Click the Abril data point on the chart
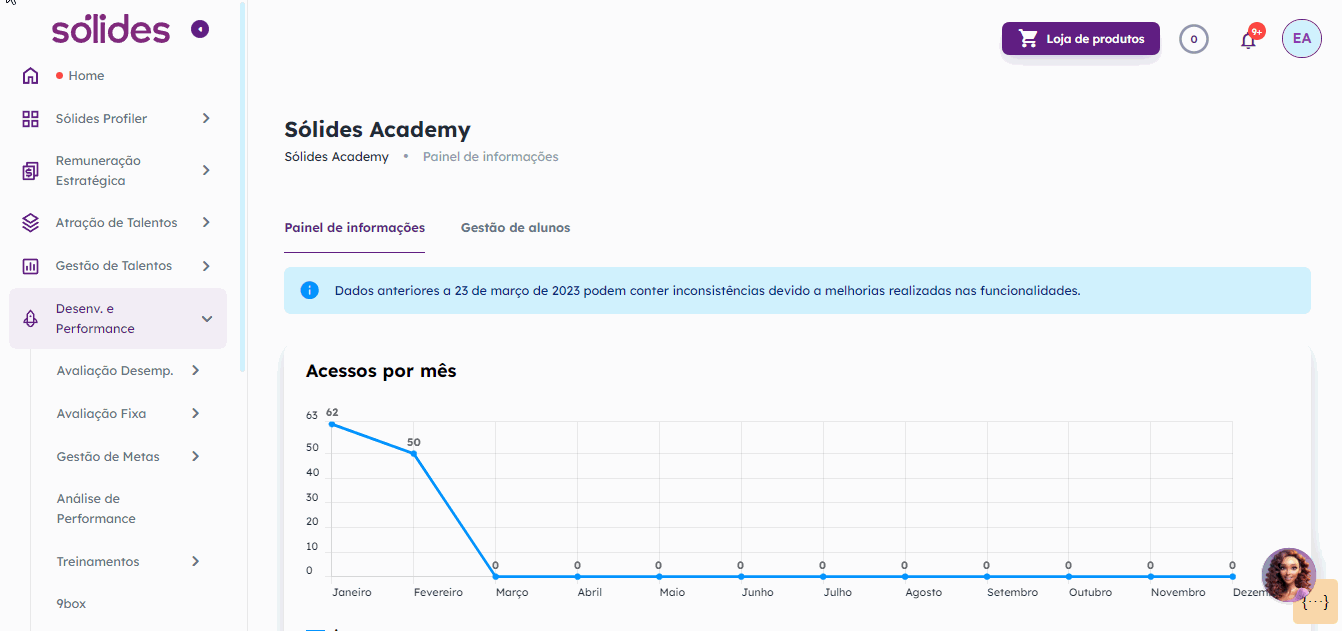Viewport: 1342px width, 631px height. (x=577, y=577)
